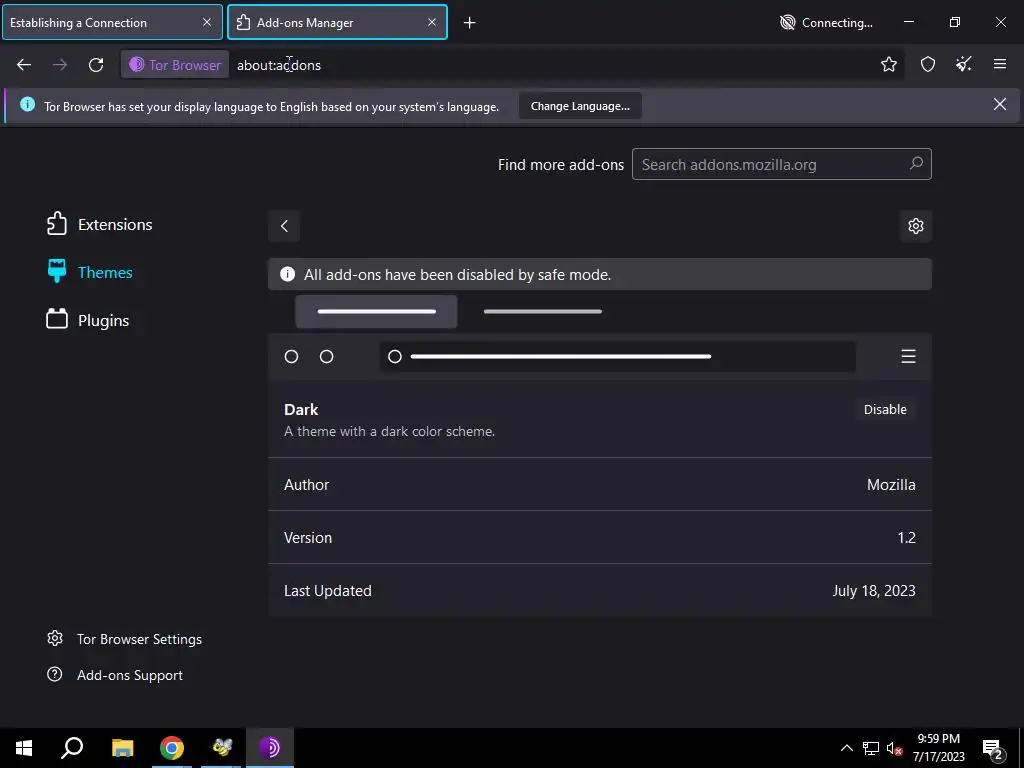The height and width of the screenshot is (768, 1024).
Task: Click the version value 1.2
Action: (x=906, y=537)
